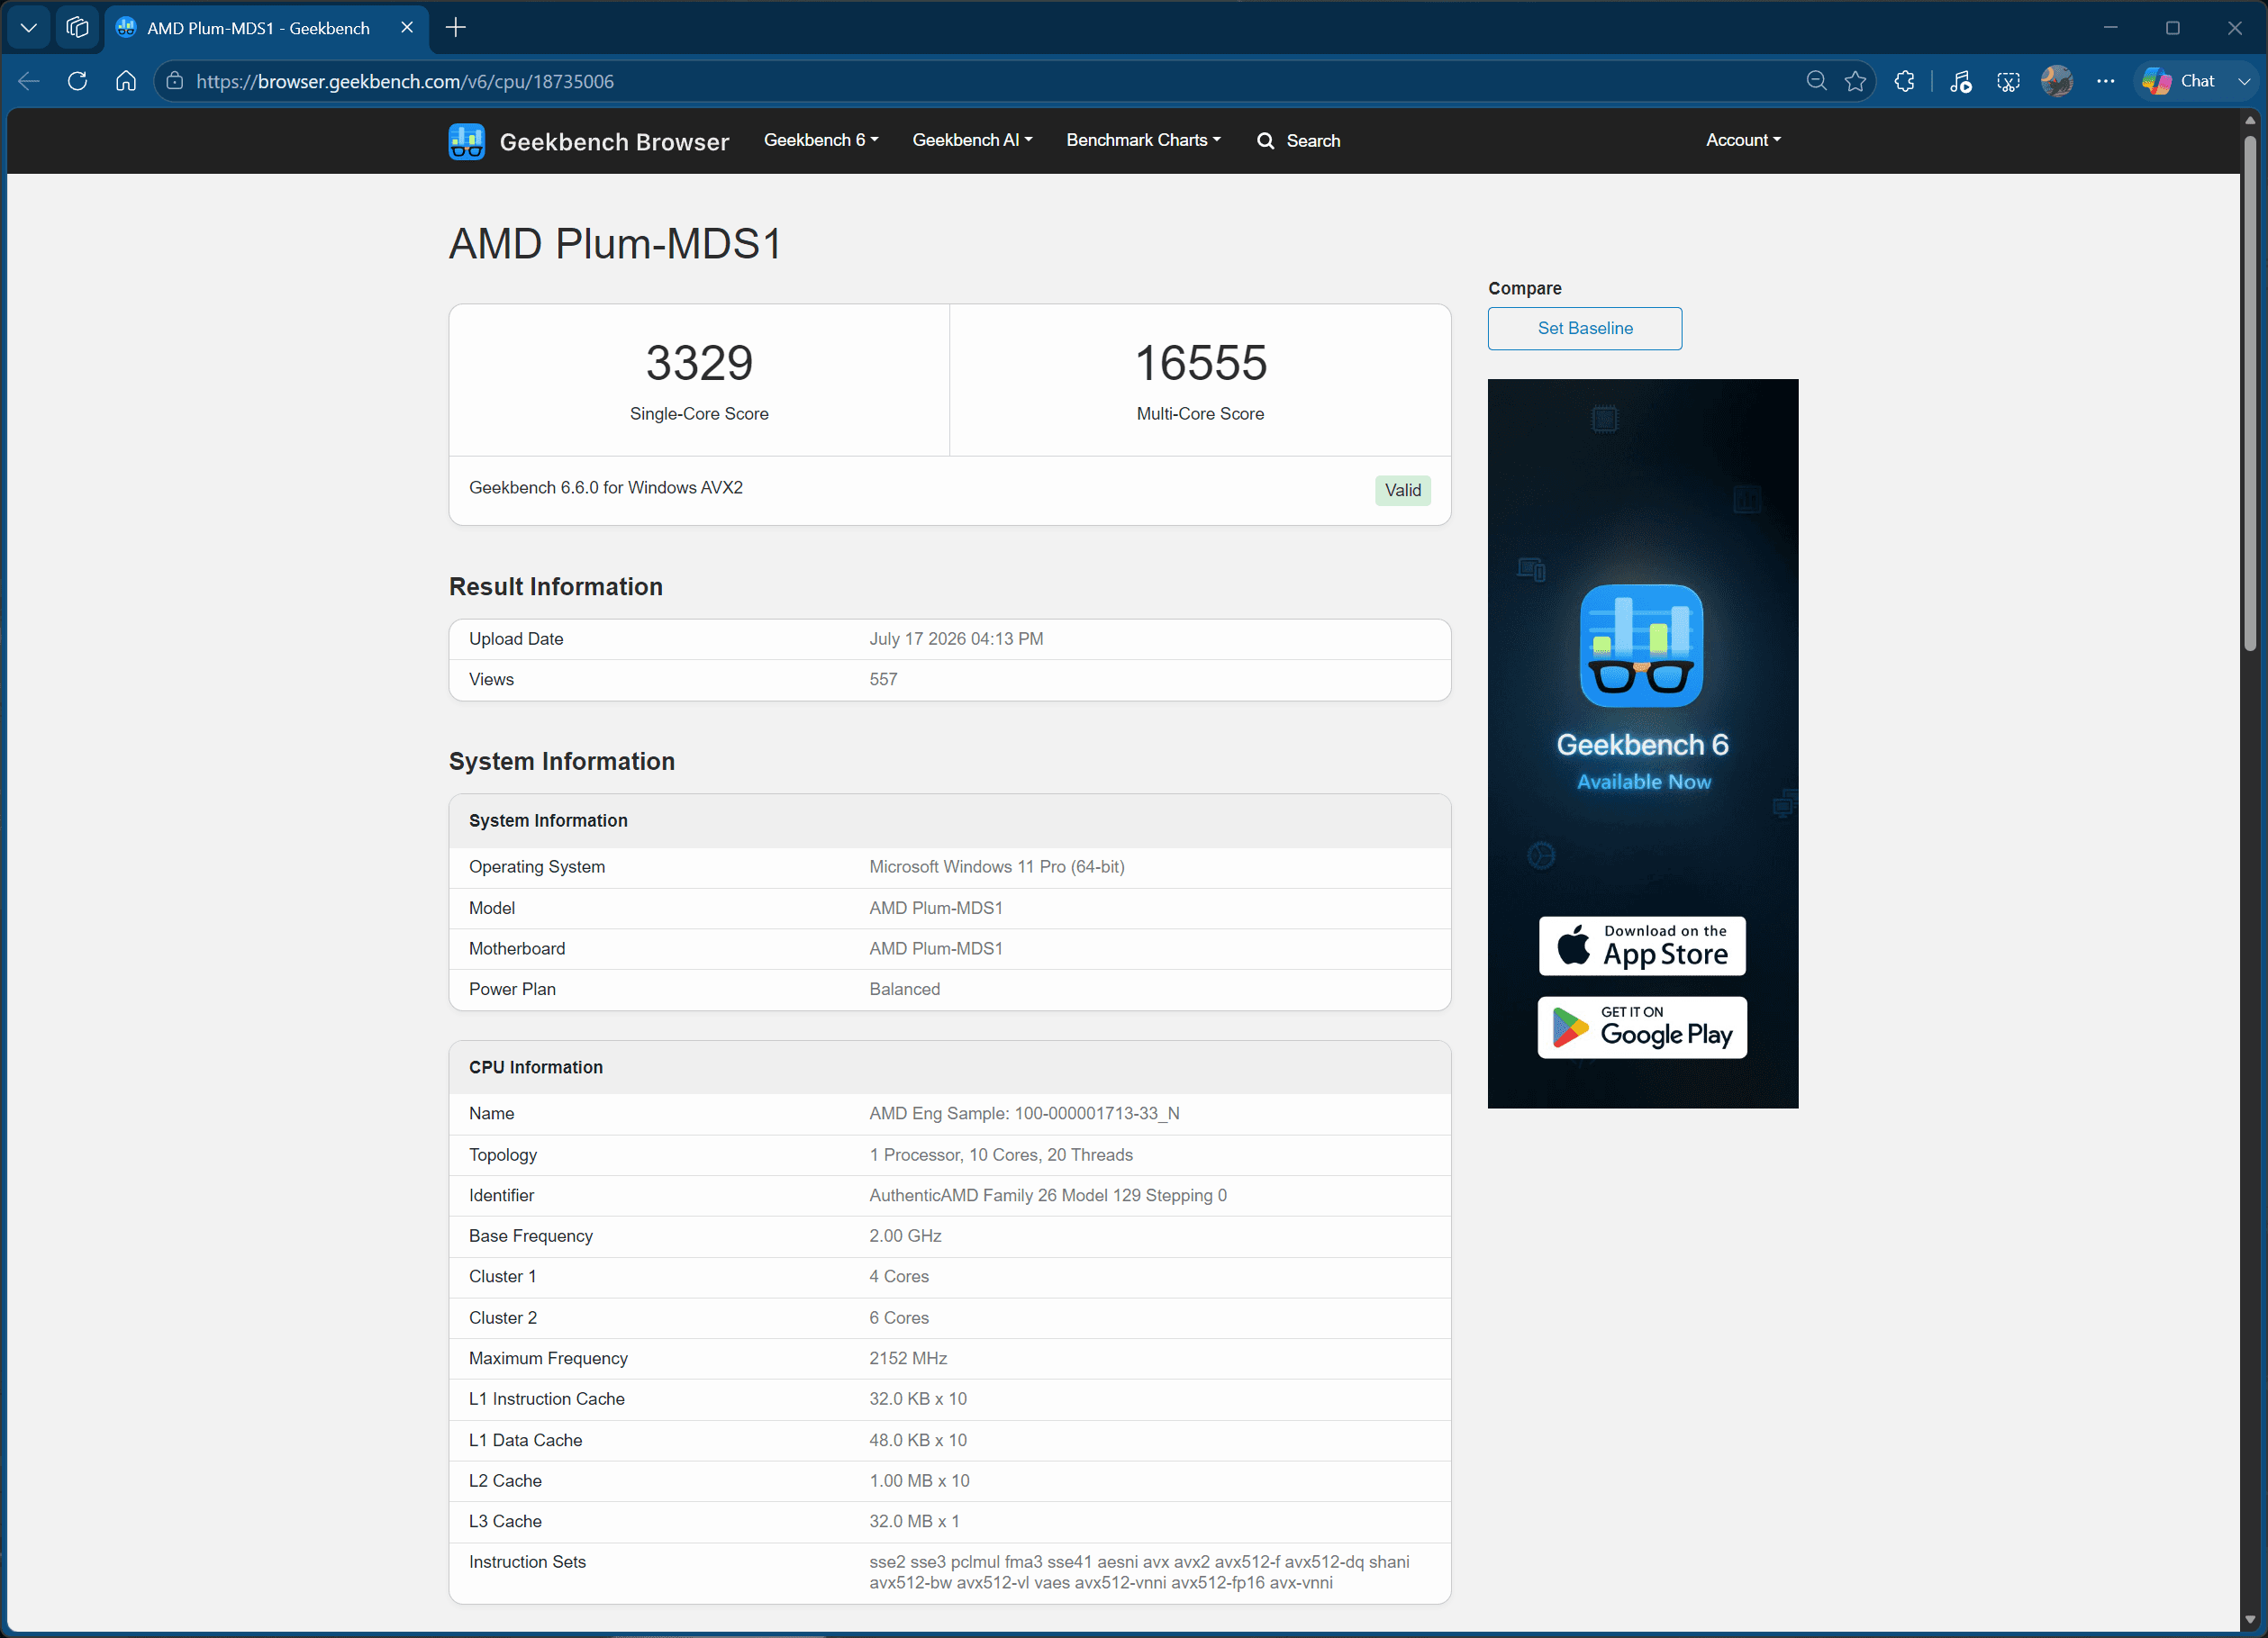
Task: Click the upload date July 17 2026 04:13 PM
Action: click(956, 639)
